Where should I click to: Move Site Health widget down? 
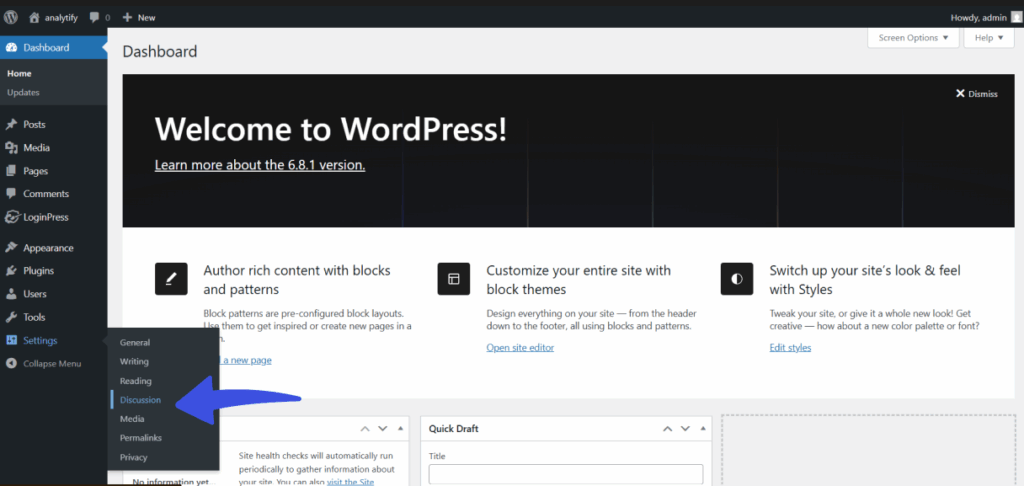pyautogui.click(x=383, y=429)
